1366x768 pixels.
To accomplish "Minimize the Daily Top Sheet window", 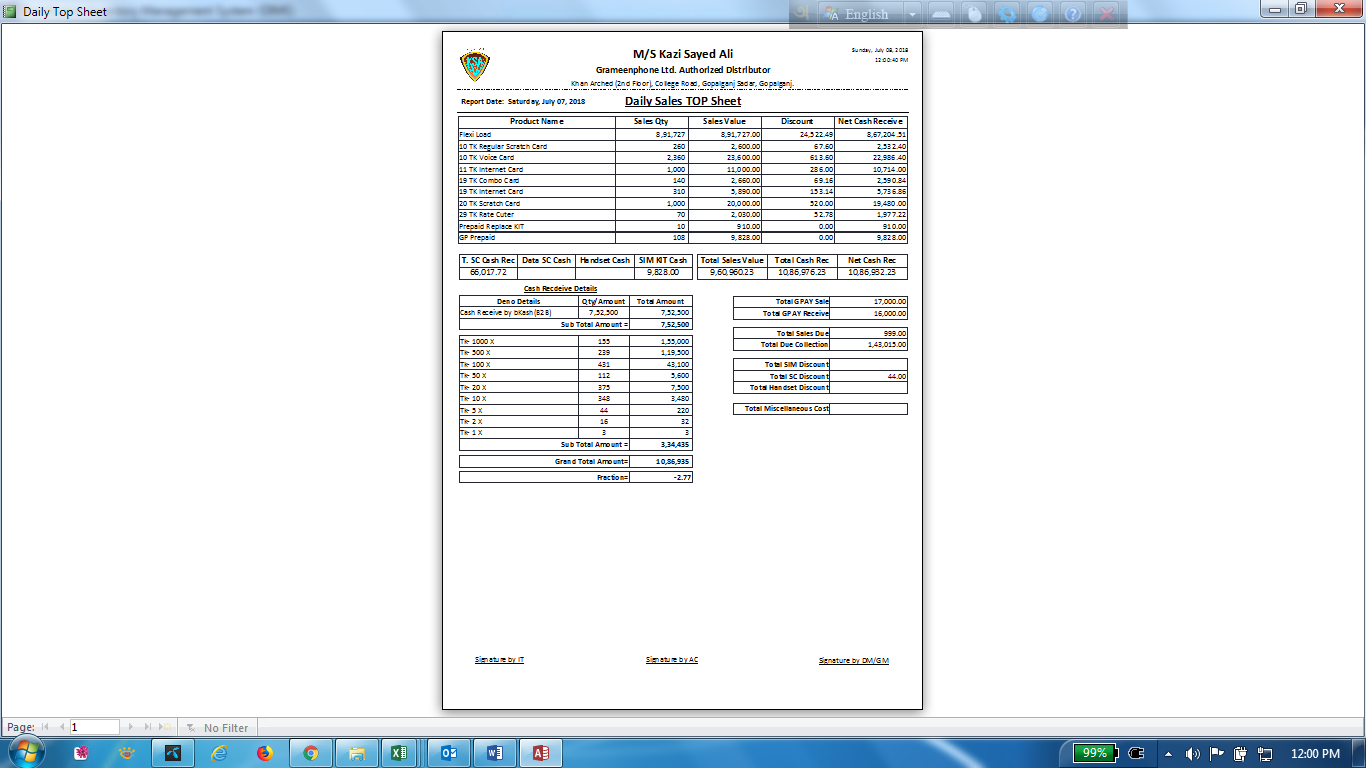I will (x=1275, y=9).
